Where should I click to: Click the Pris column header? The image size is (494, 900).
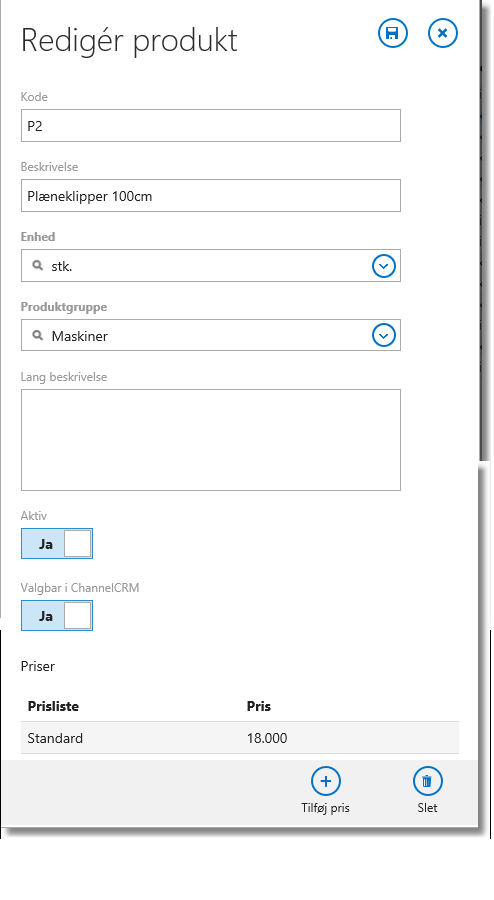[259, 707]
